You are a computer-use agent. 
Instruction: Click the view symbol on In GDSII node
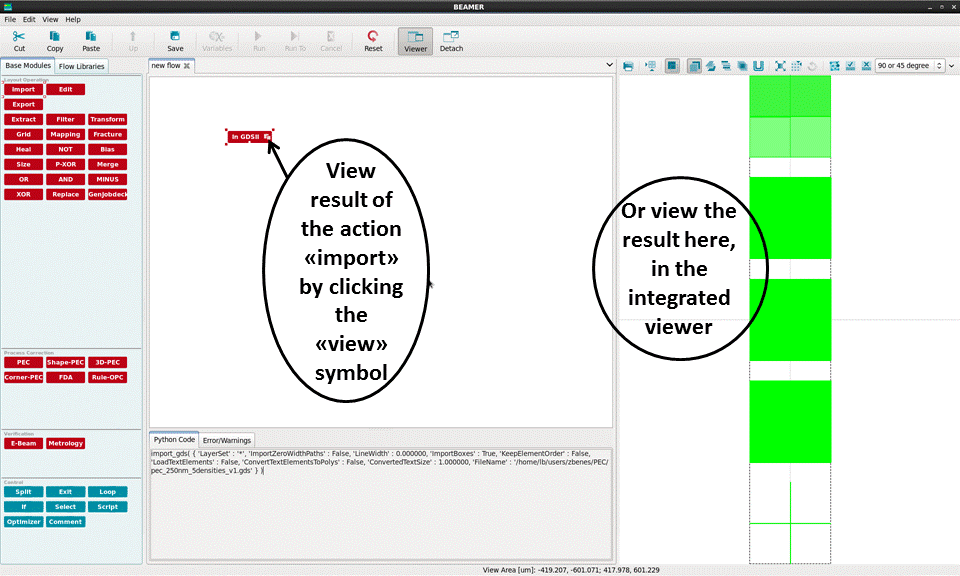tap(267, 137)
